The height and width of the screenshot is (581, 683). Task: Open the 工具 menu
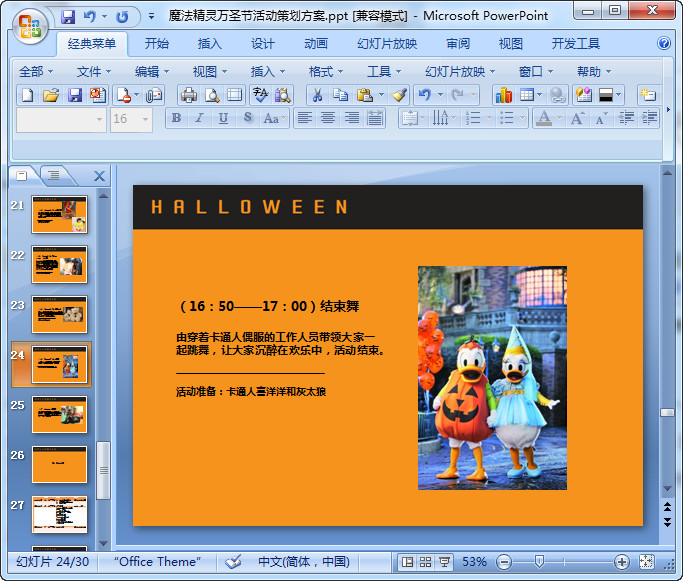pos(383,71)
